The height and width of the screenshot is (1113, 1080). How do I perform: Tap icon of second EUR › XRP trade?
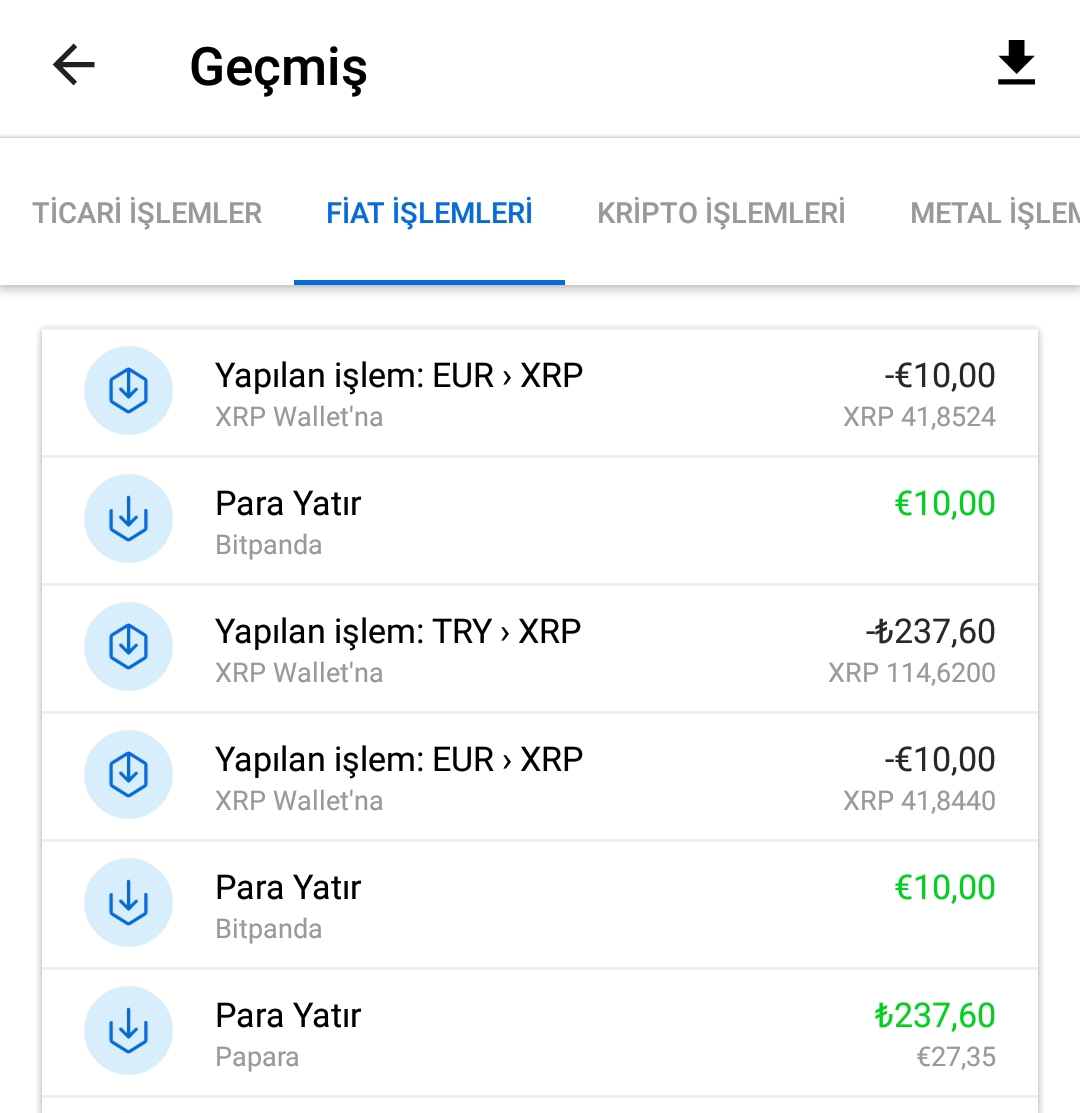pos(128,774)
